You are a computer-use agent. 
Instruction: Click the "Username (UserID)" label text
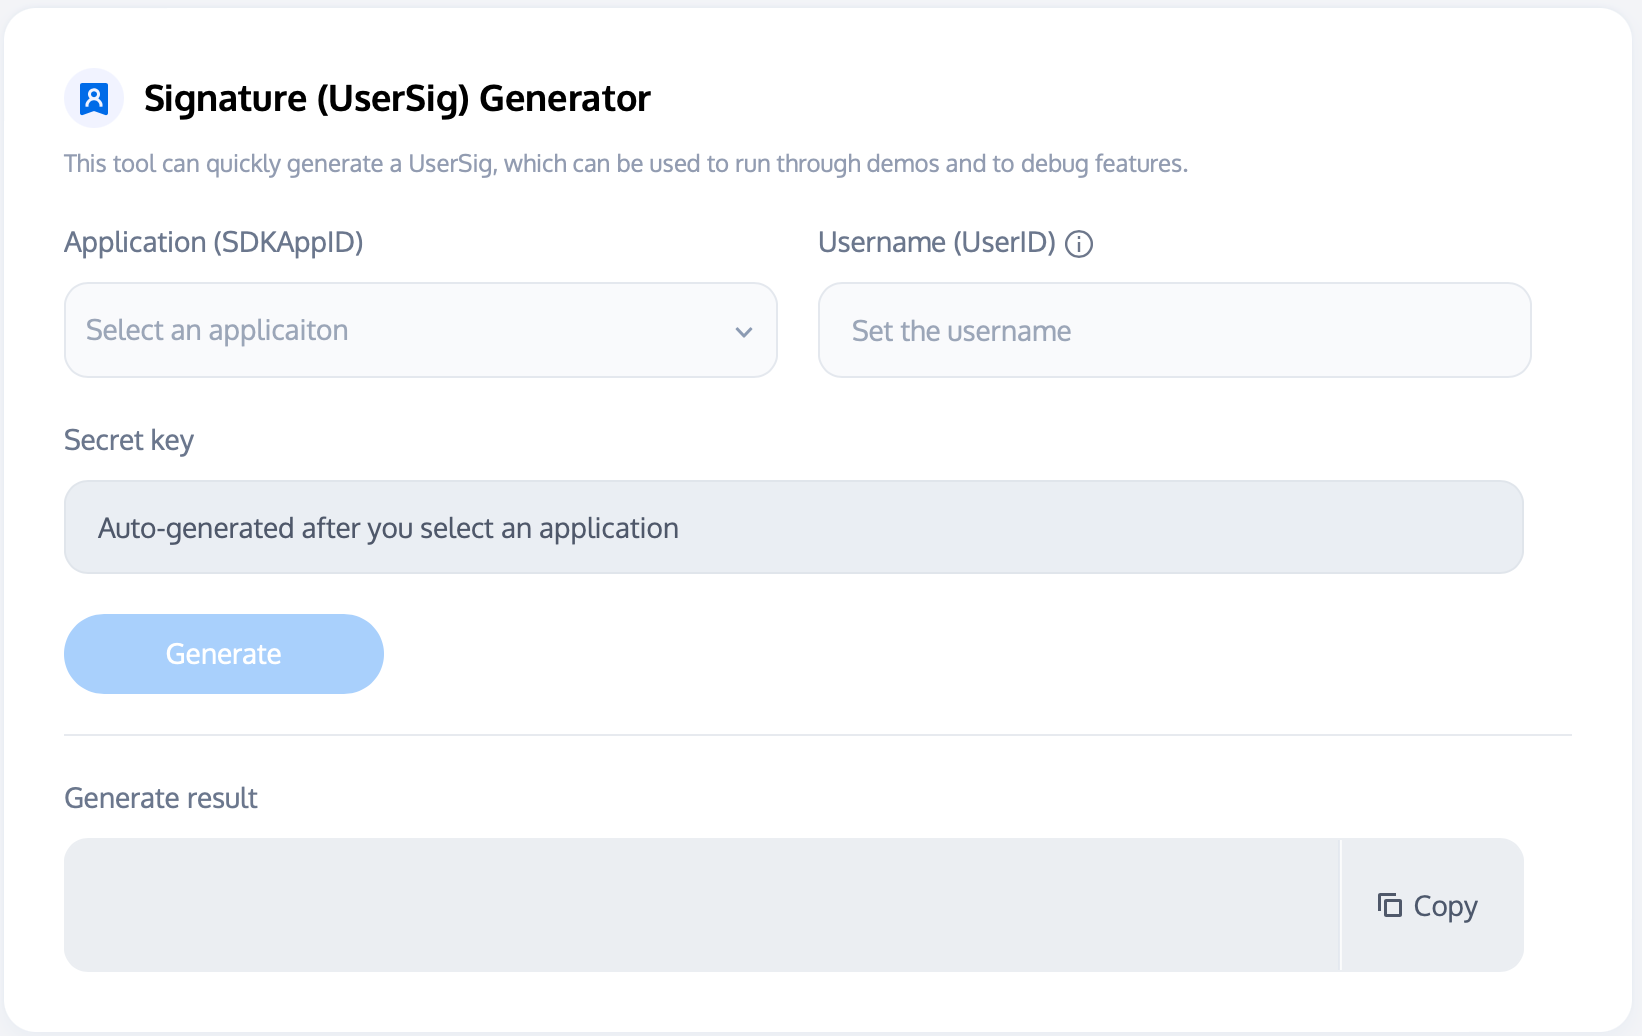click(936, 242)
